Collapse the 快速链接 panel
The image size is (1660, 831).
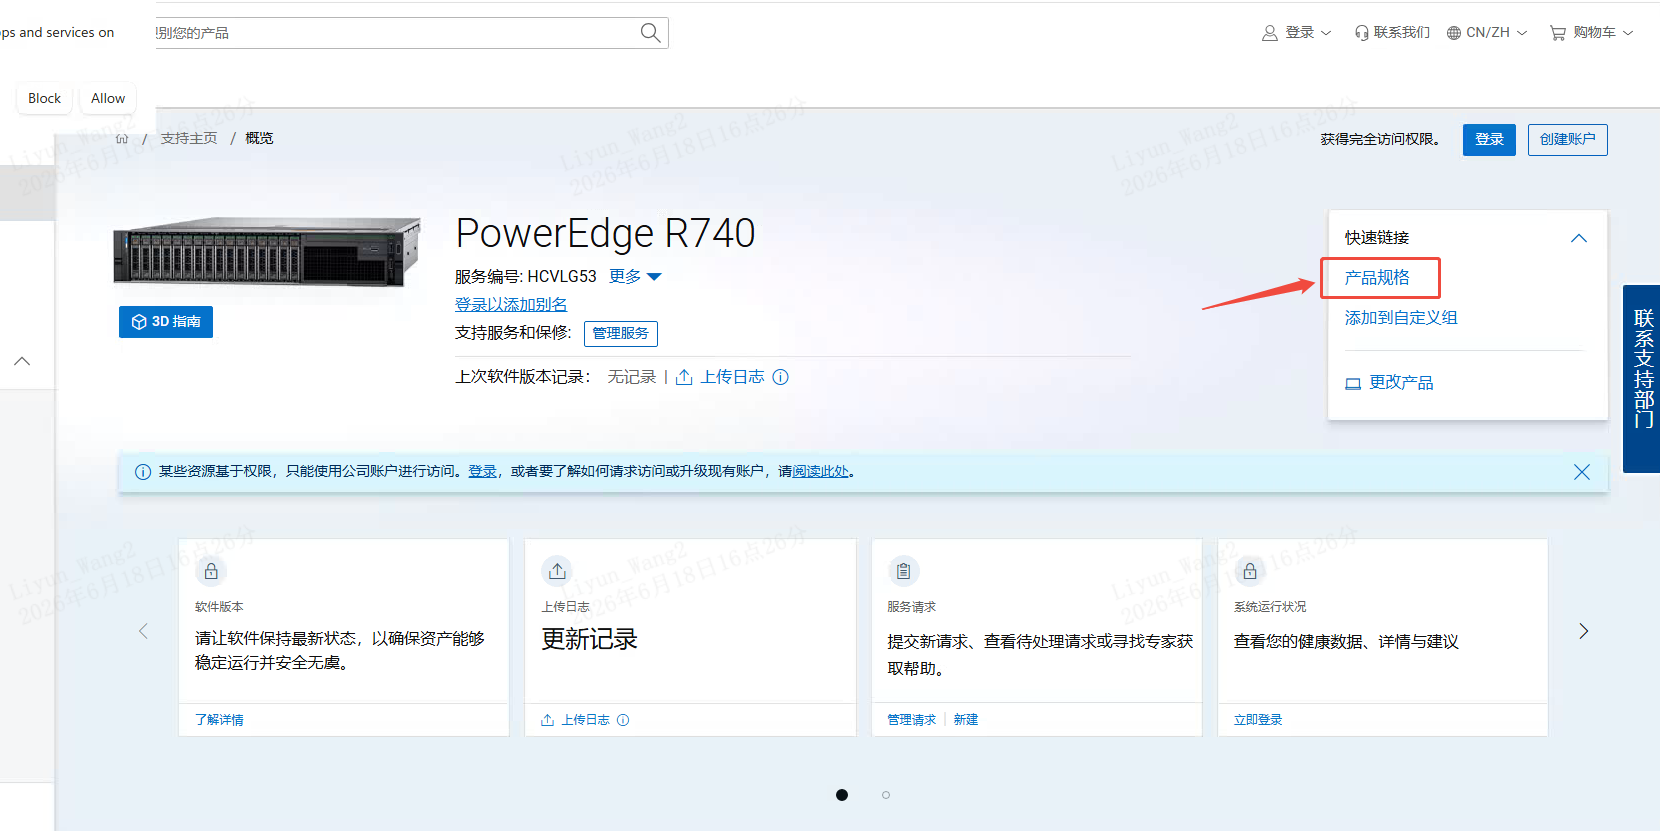point(1579,238)
